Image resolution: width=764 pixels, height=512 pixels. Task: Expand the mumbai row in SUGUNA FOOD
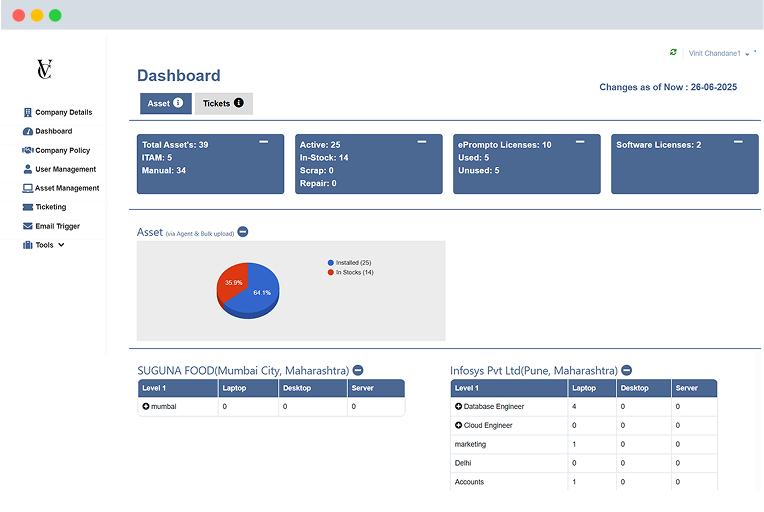click(146, 407)
